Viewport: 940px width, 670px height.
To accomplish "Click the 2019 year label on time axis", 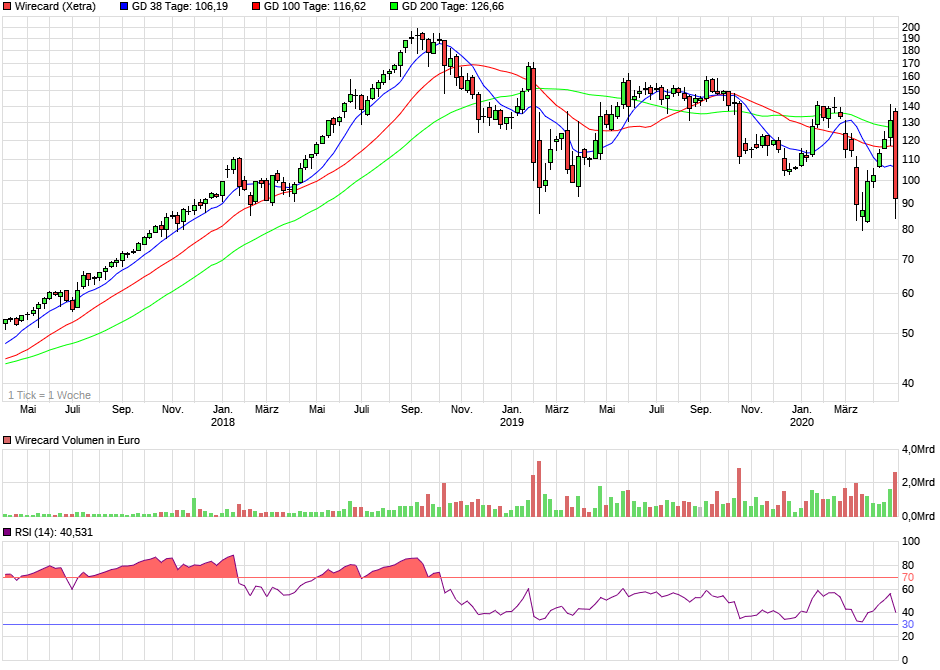I will [511, 422].
